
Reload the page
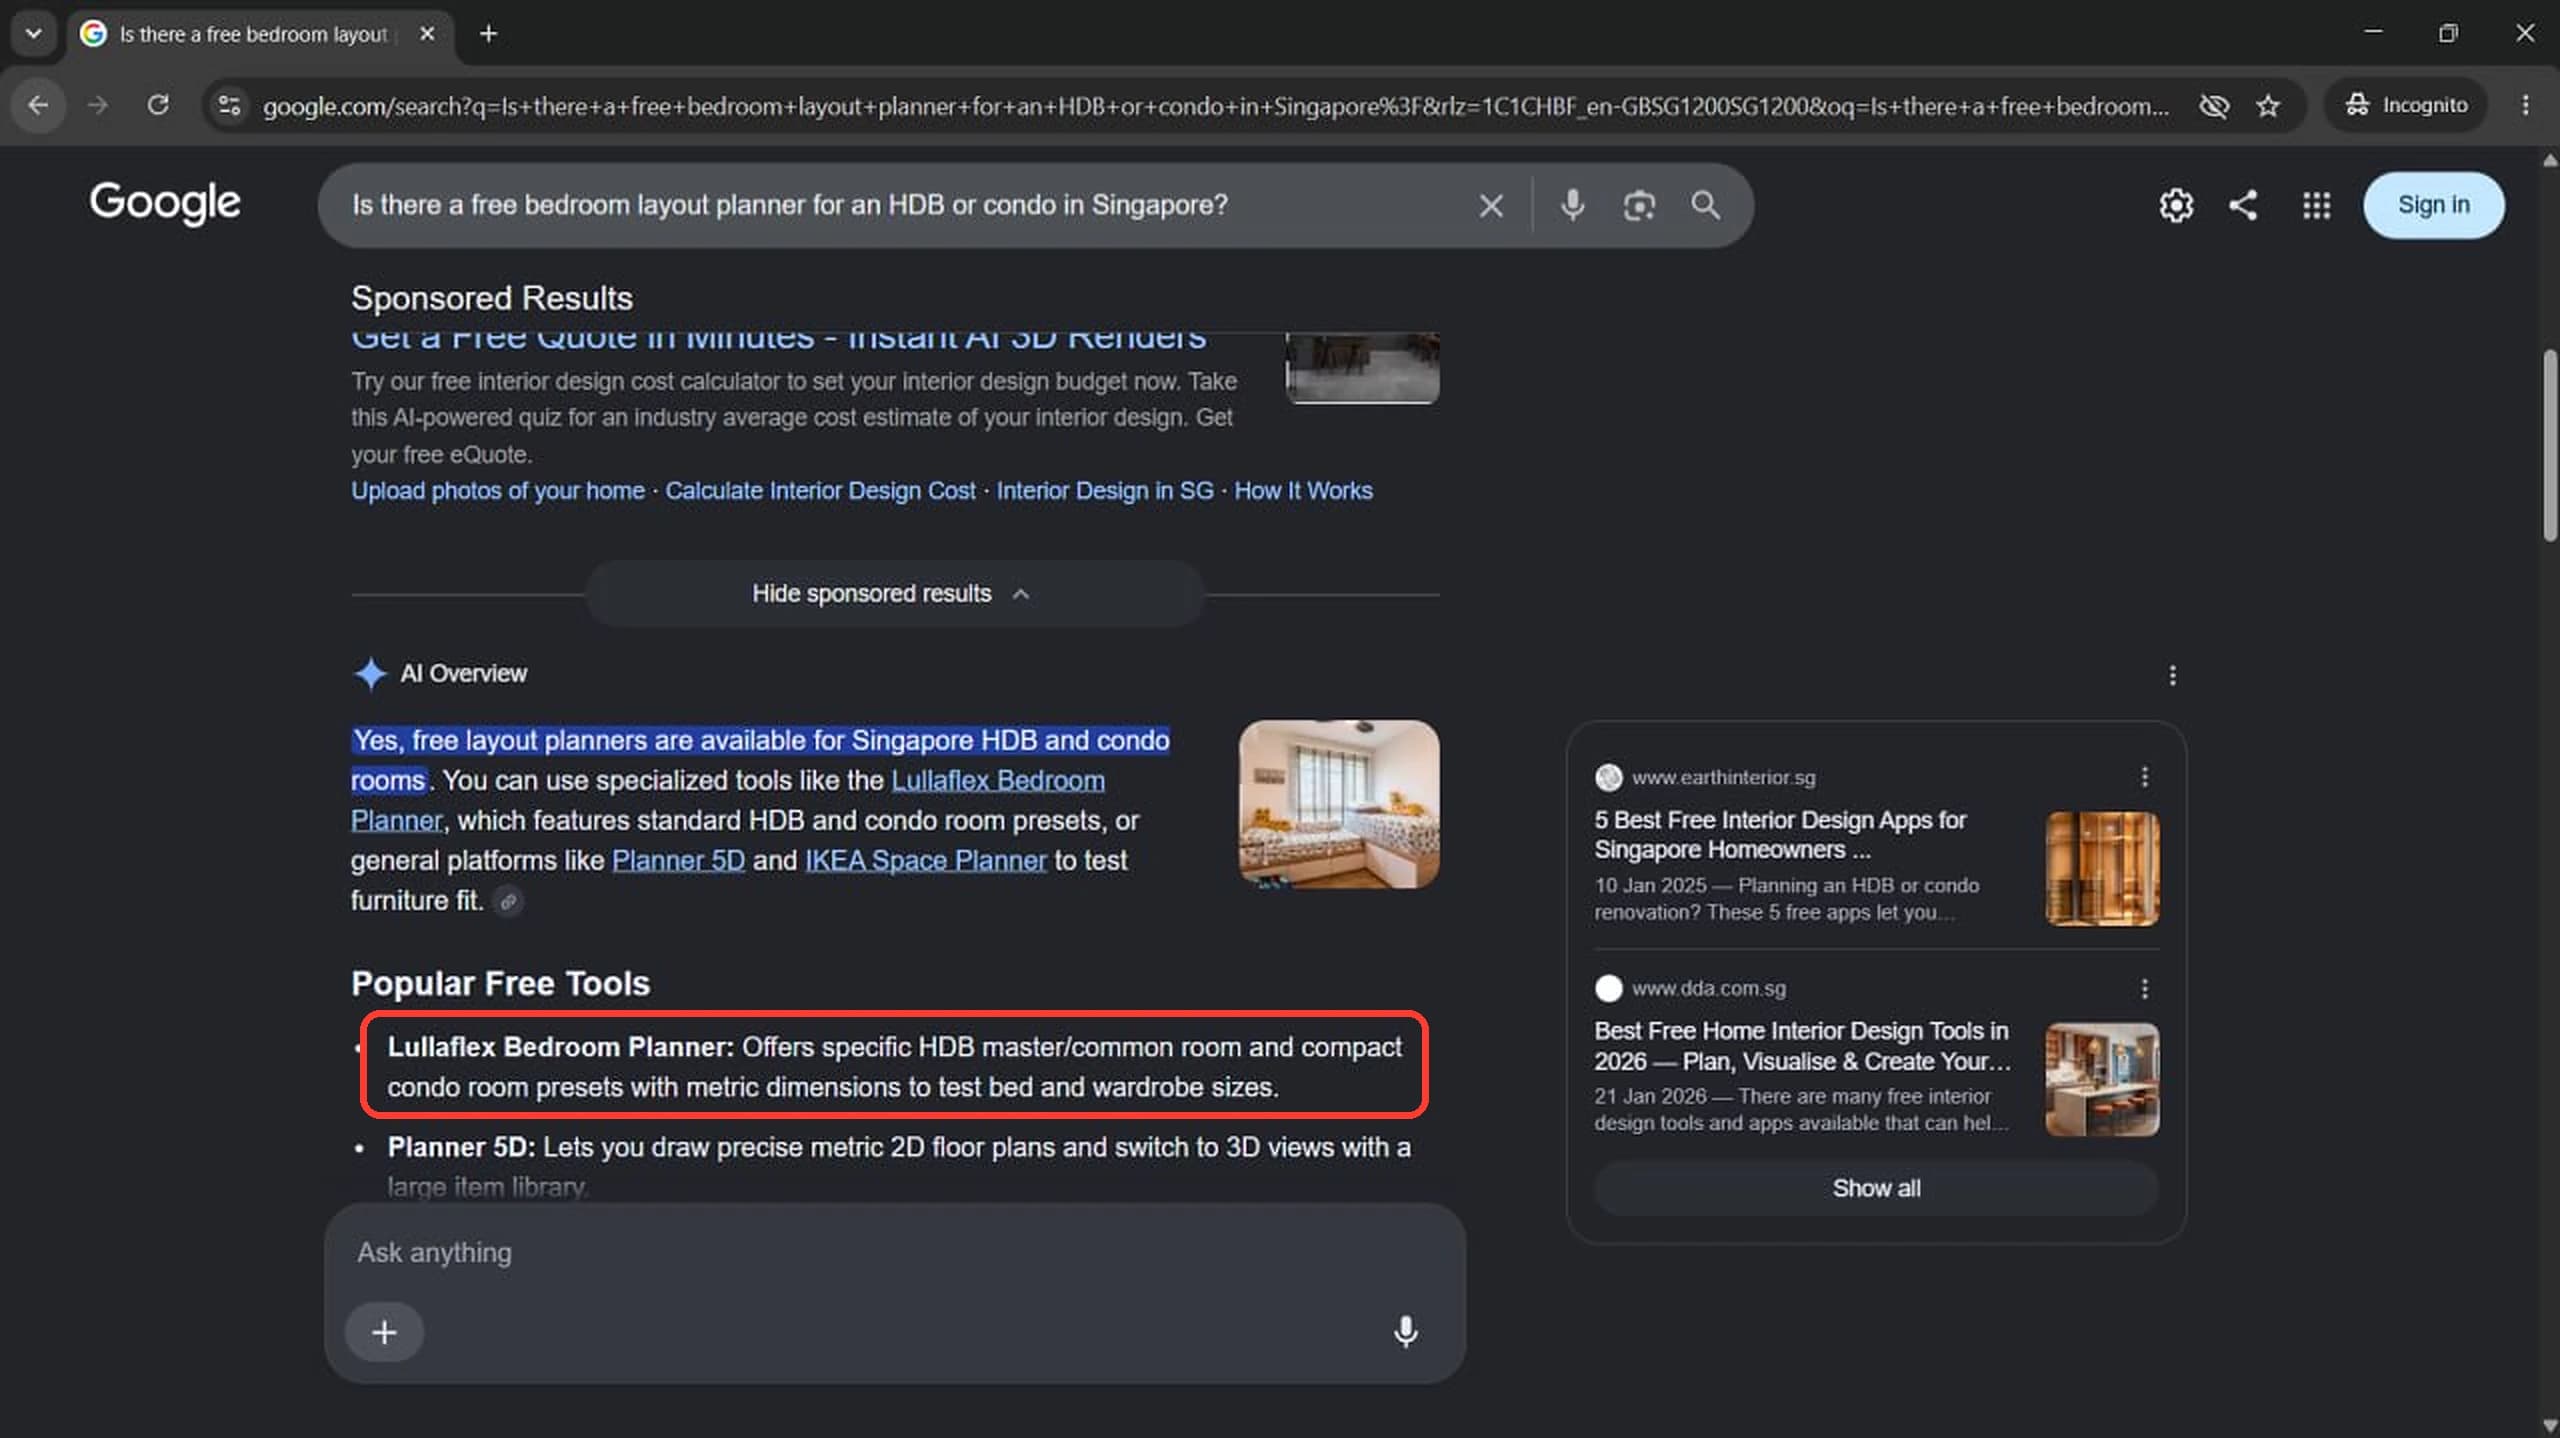[158, 105]
